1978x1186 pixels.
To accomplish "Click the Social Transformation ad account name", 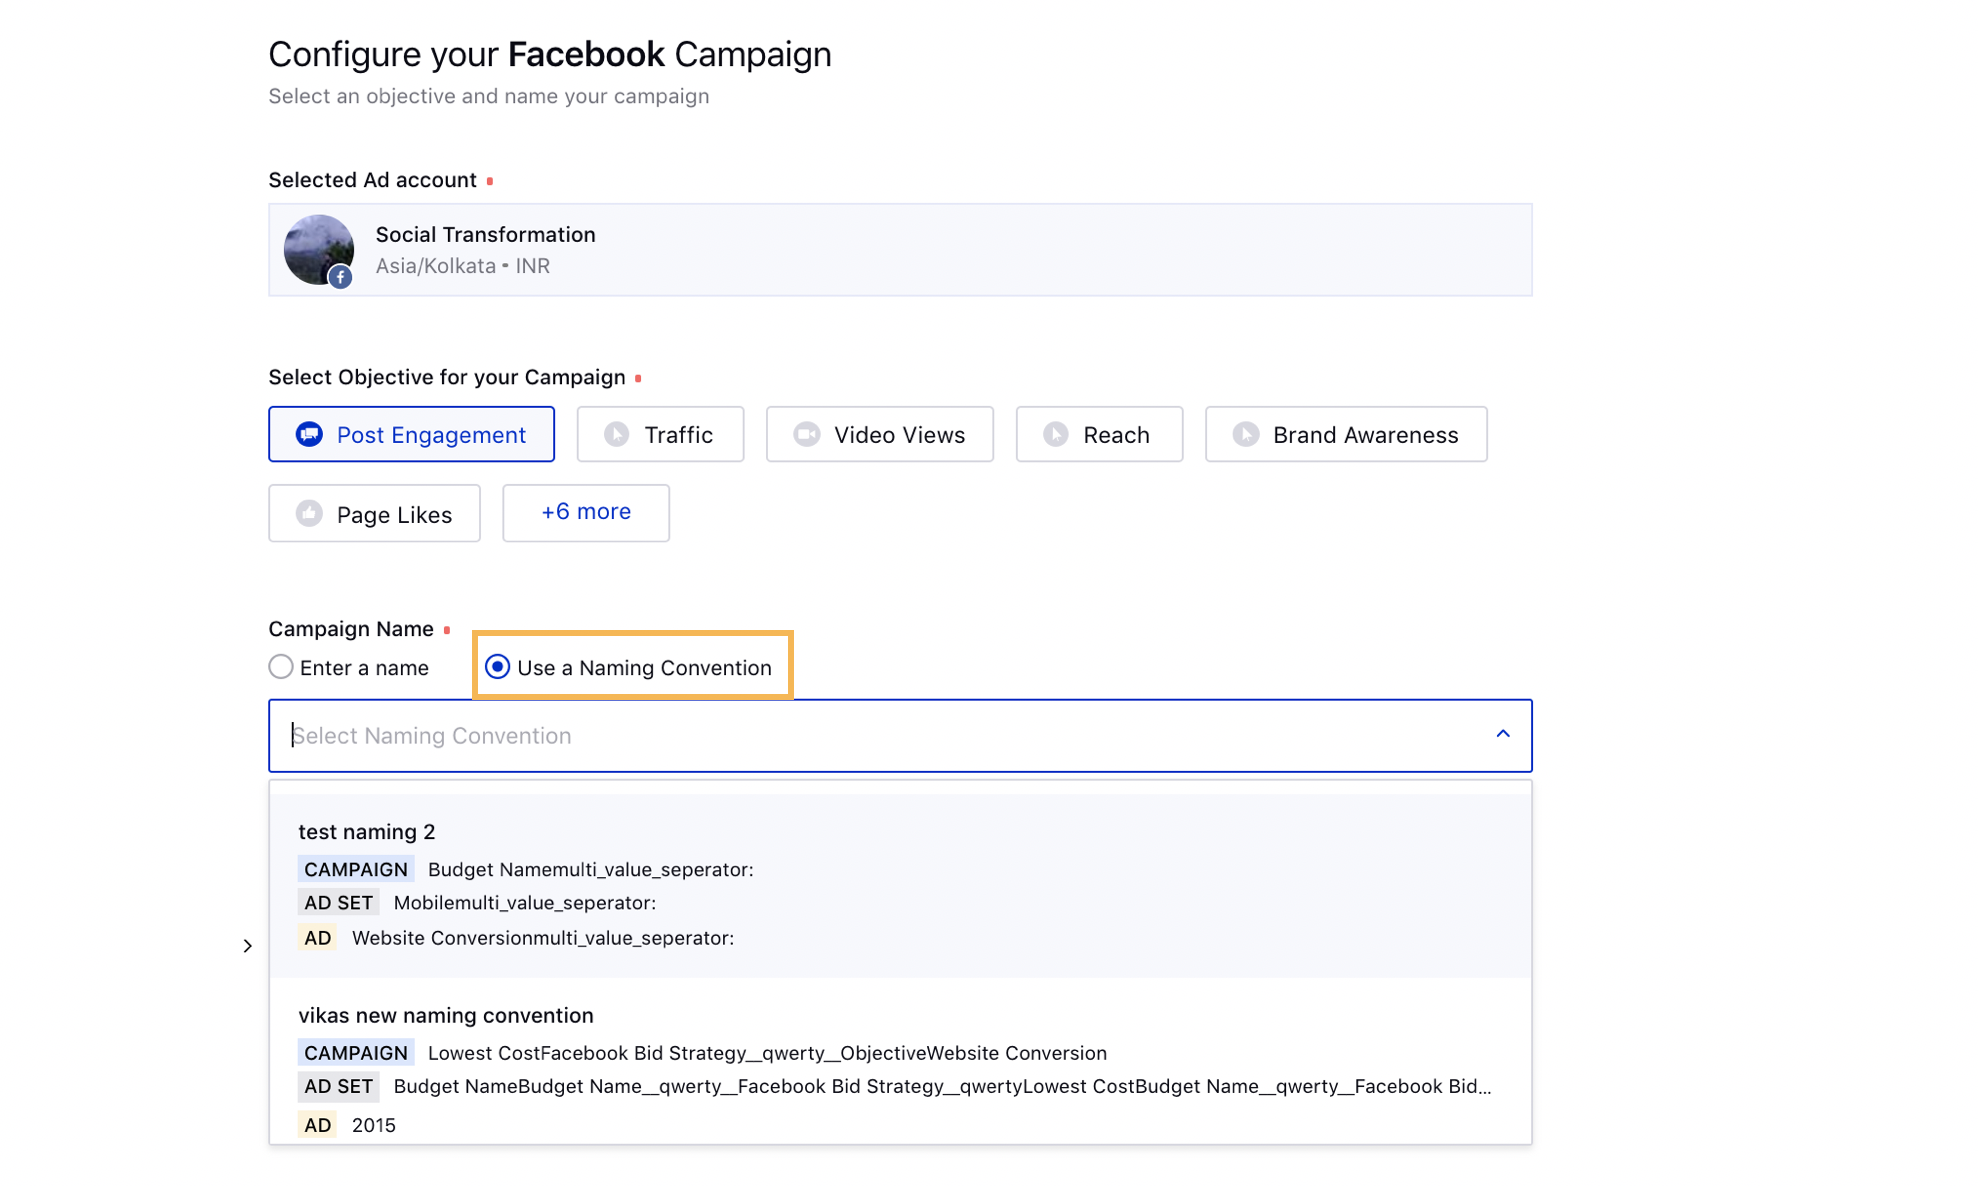I will click(x=486, y=234).
